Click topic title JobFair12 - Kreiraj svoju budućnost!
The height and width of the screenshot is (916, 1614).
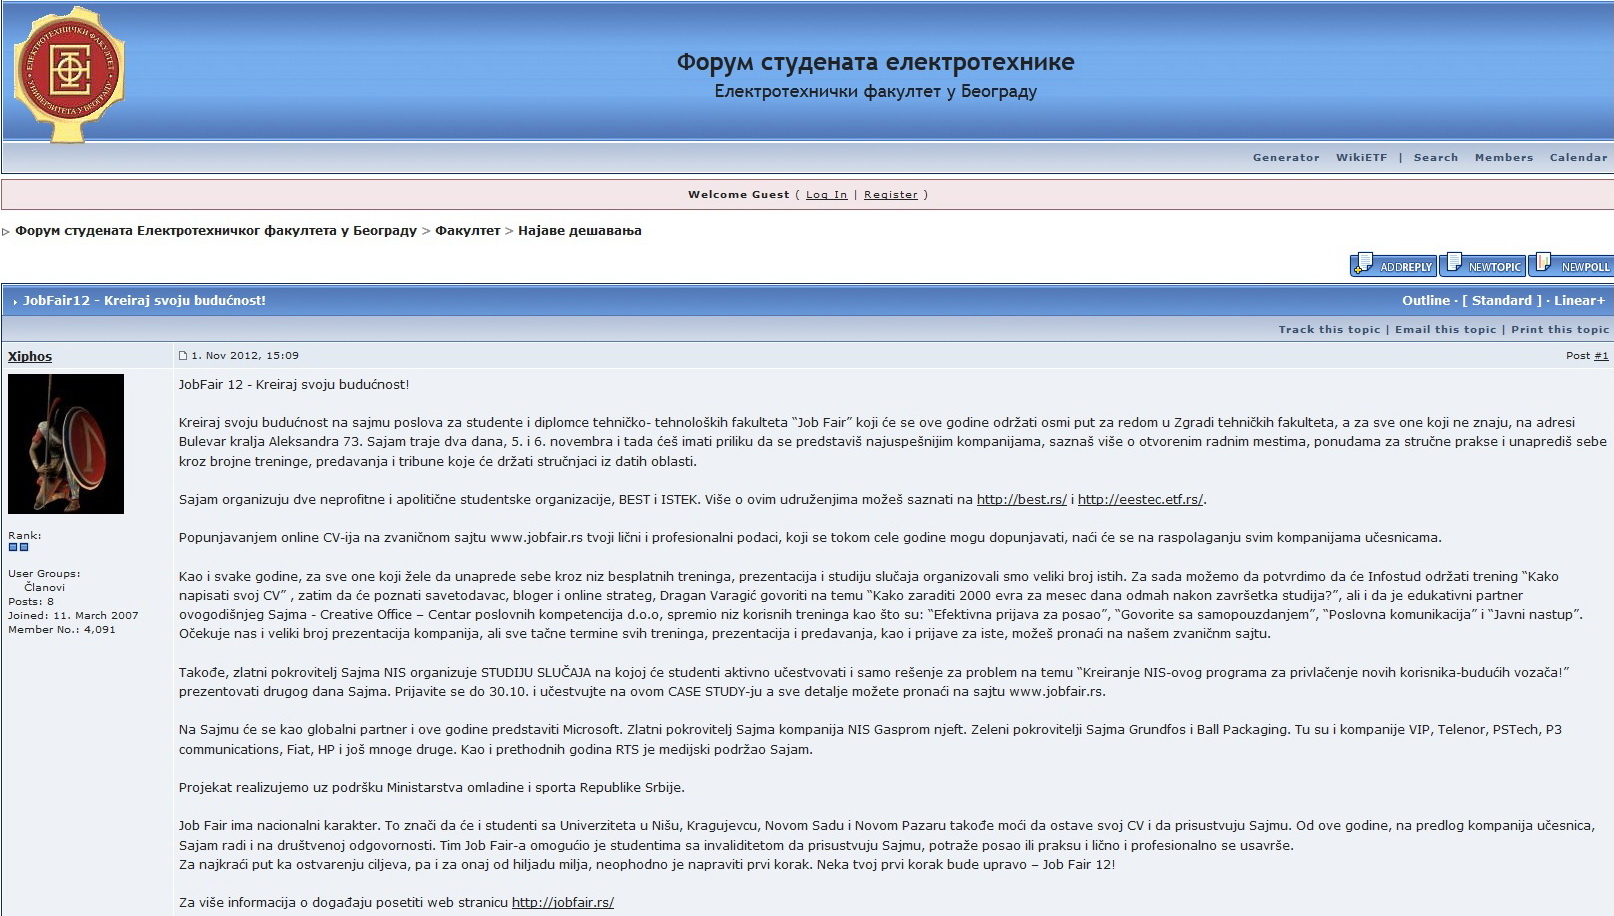tap(144, 301)
